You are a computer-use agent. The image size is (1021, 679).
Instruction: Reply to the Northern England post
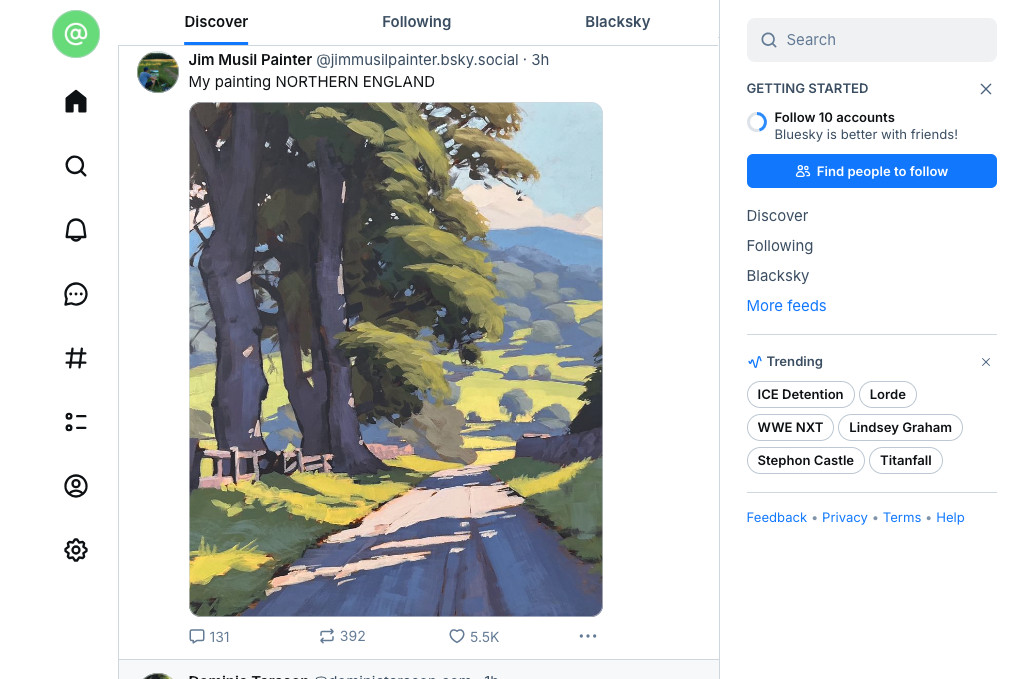click(209, 636)
